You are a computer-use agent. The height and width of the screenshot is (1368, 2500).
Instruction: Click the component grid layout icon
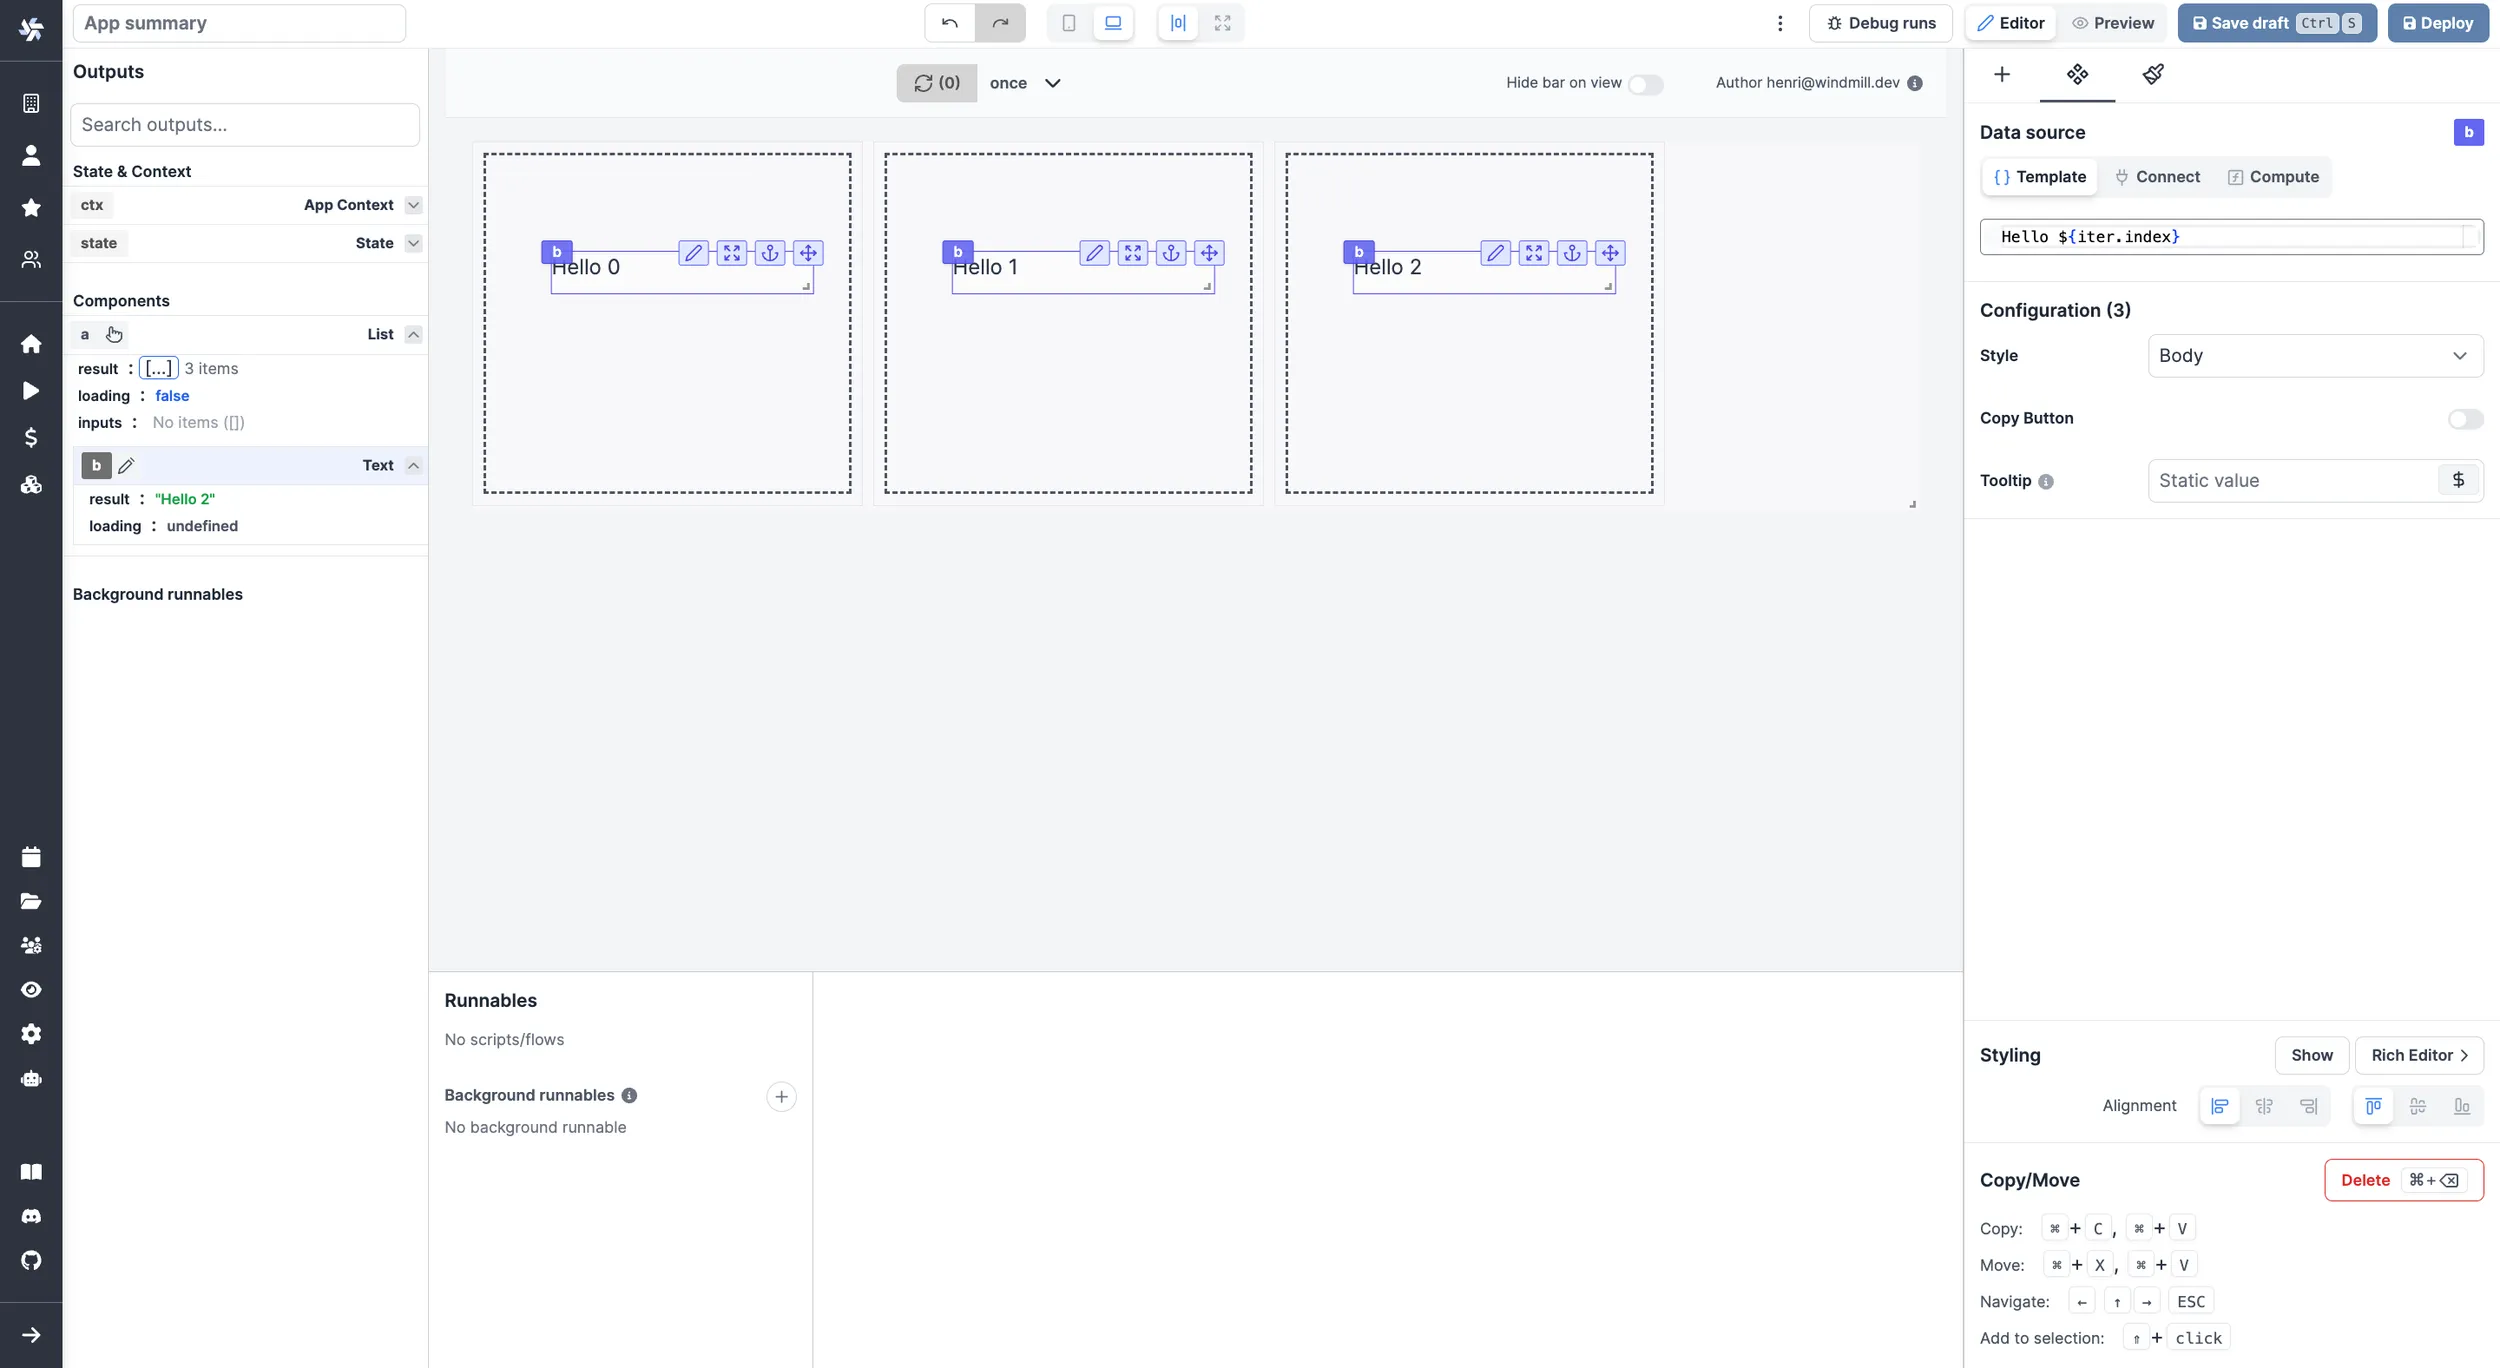pyautogui.click(x=2075, y=76)
